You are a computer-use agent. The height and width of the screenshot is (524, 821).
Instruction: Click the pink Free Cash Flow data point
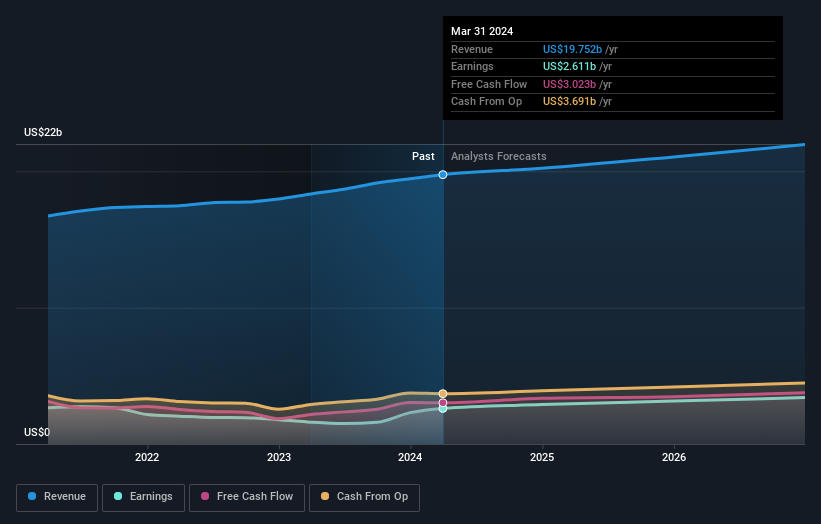point(443,403)
